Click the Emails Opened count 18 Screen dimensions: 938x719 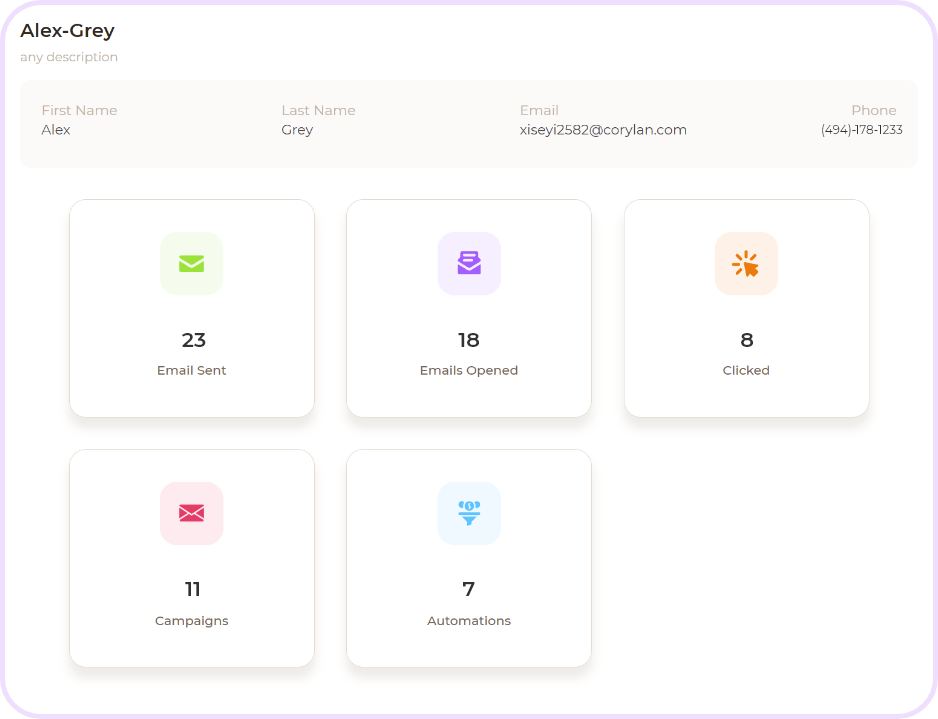(x=469, y=340)
